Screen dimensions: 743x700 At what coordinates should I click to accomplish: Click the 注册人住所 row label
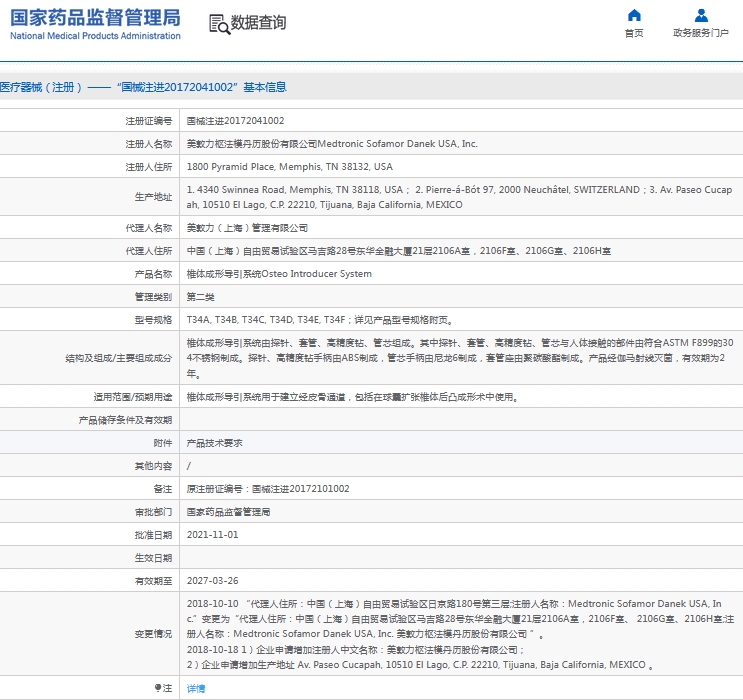click(x=148, y=167)
